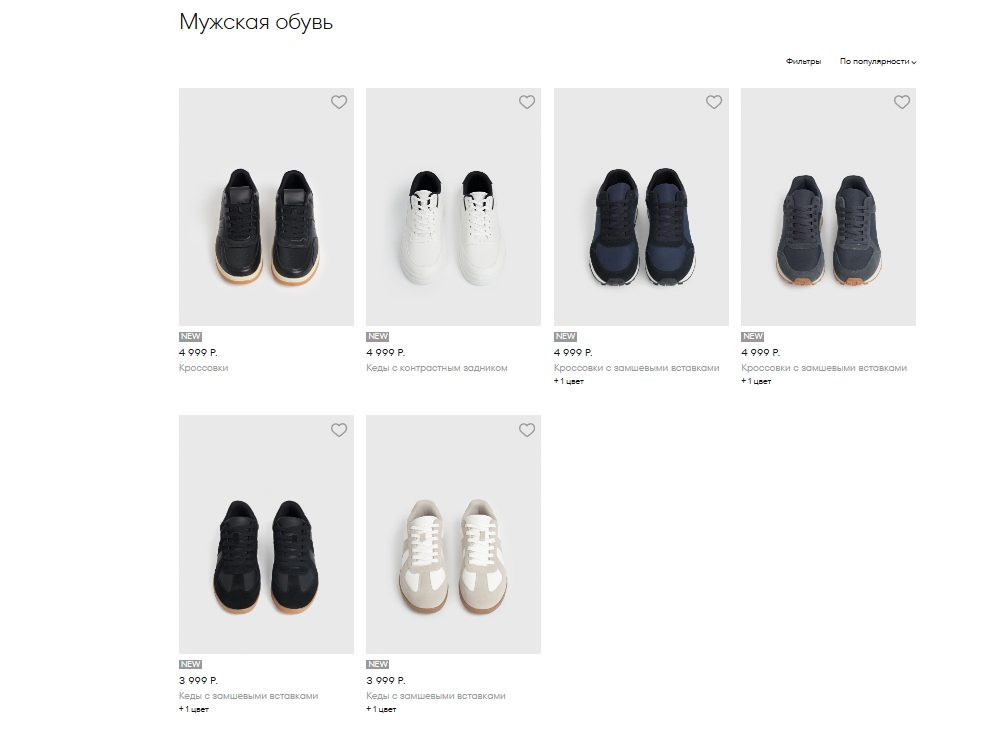Image resolution: width=1005 pixels, height=735 pixels.
Task: Heart the beige Кеды с замшевыми вставками
Action: (527, 430)
